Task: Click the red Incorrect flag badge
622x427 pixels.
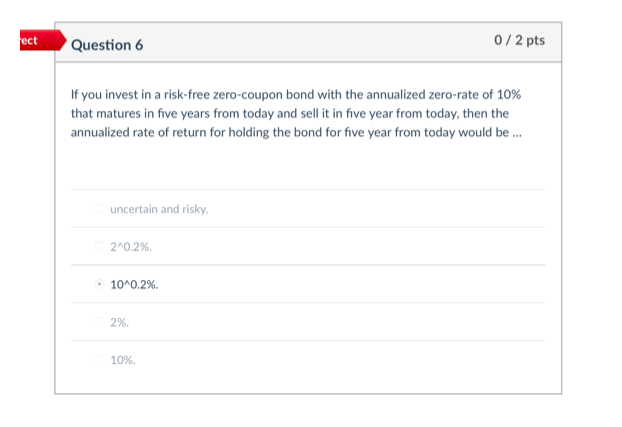Action: 28,41
